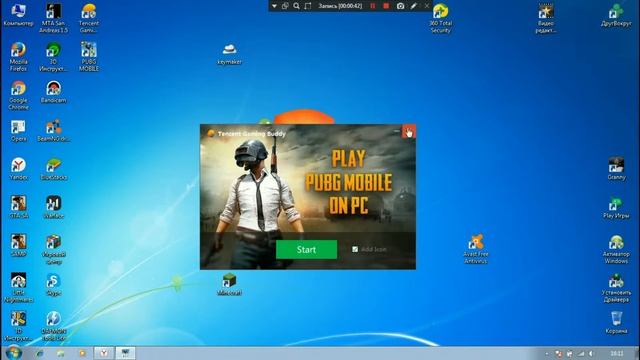This screenshot has width=640, height=360.
Task: Close the recording toolbar with X
Action: pos(427,6)
